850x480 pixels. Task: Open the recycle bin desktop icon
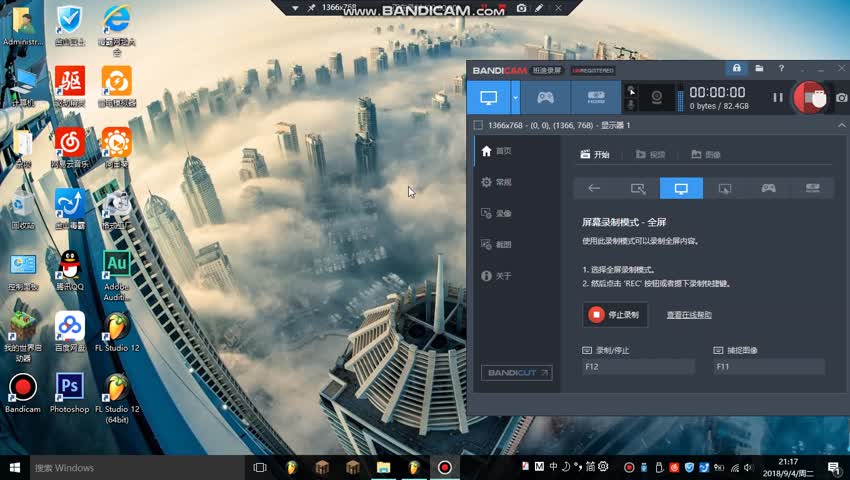(22, 209)
